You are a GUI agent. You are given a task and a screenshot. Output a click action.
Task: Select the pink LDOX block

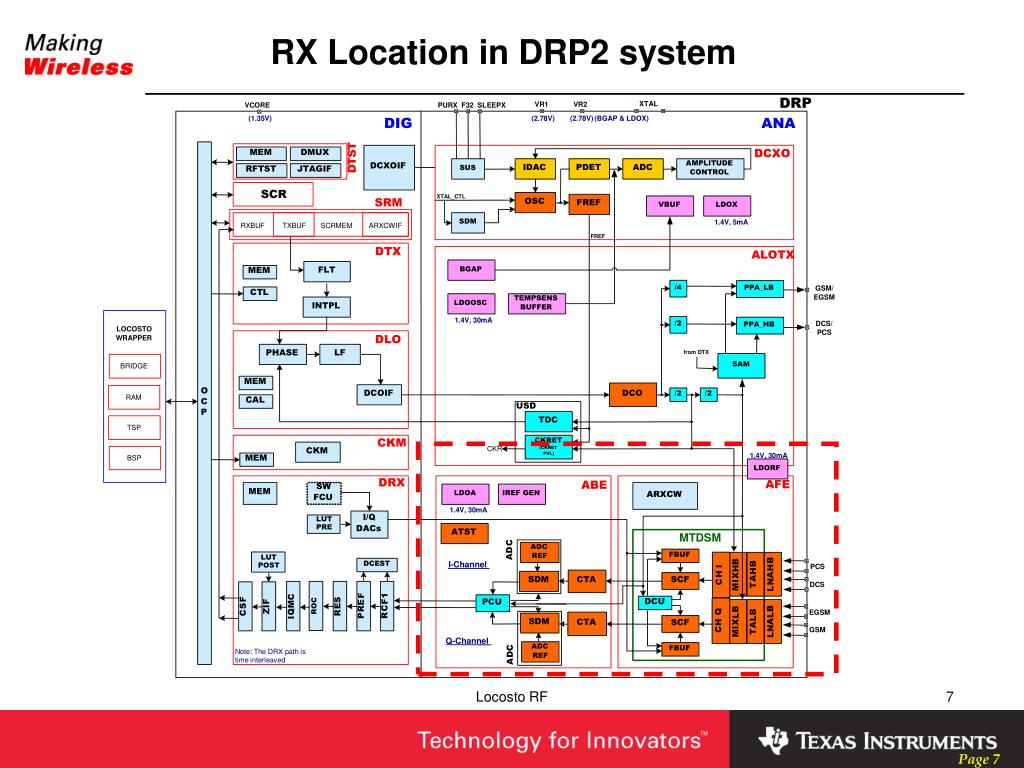(727, 206)
